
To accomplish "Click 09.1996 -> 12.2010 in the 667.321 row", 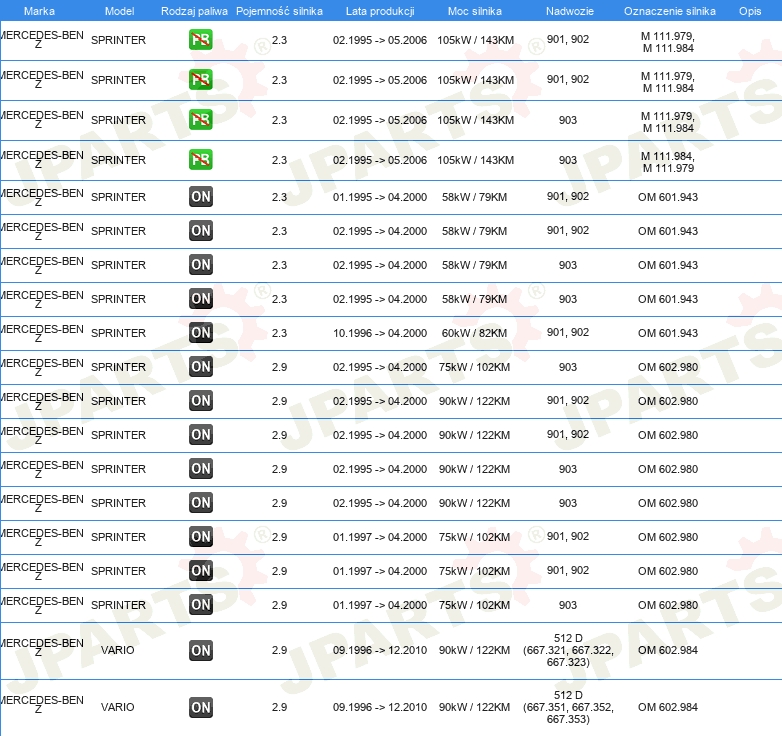I will click(380, 650).
